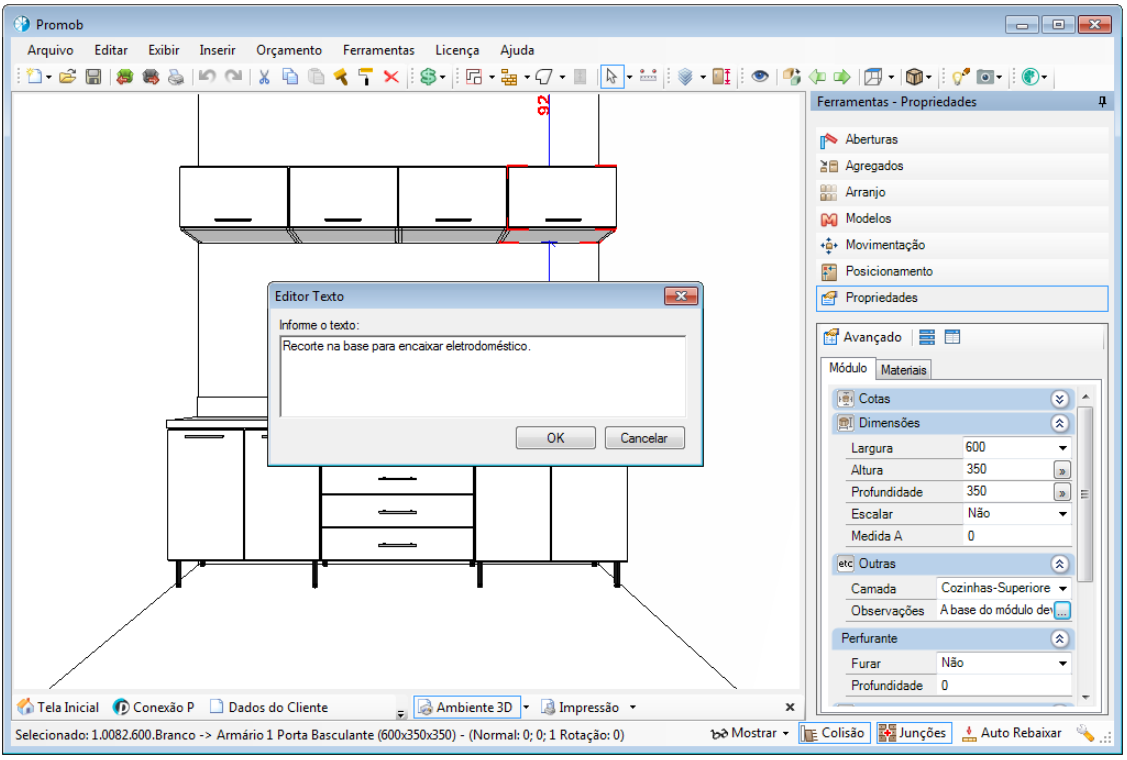Choose the arrow selection tool
The image size is (1127, 760).
coord(611,76)
